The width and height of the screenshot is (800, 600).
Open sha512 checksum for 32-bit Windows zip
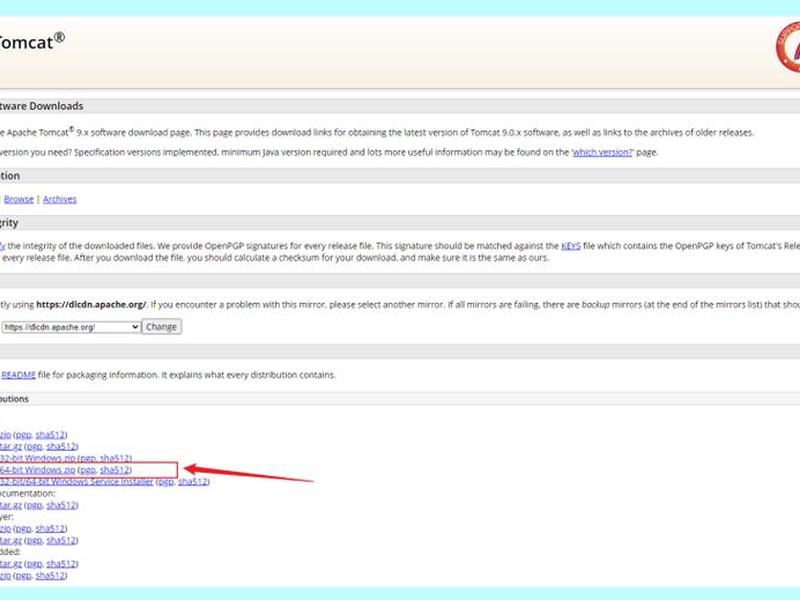(115, 458)
